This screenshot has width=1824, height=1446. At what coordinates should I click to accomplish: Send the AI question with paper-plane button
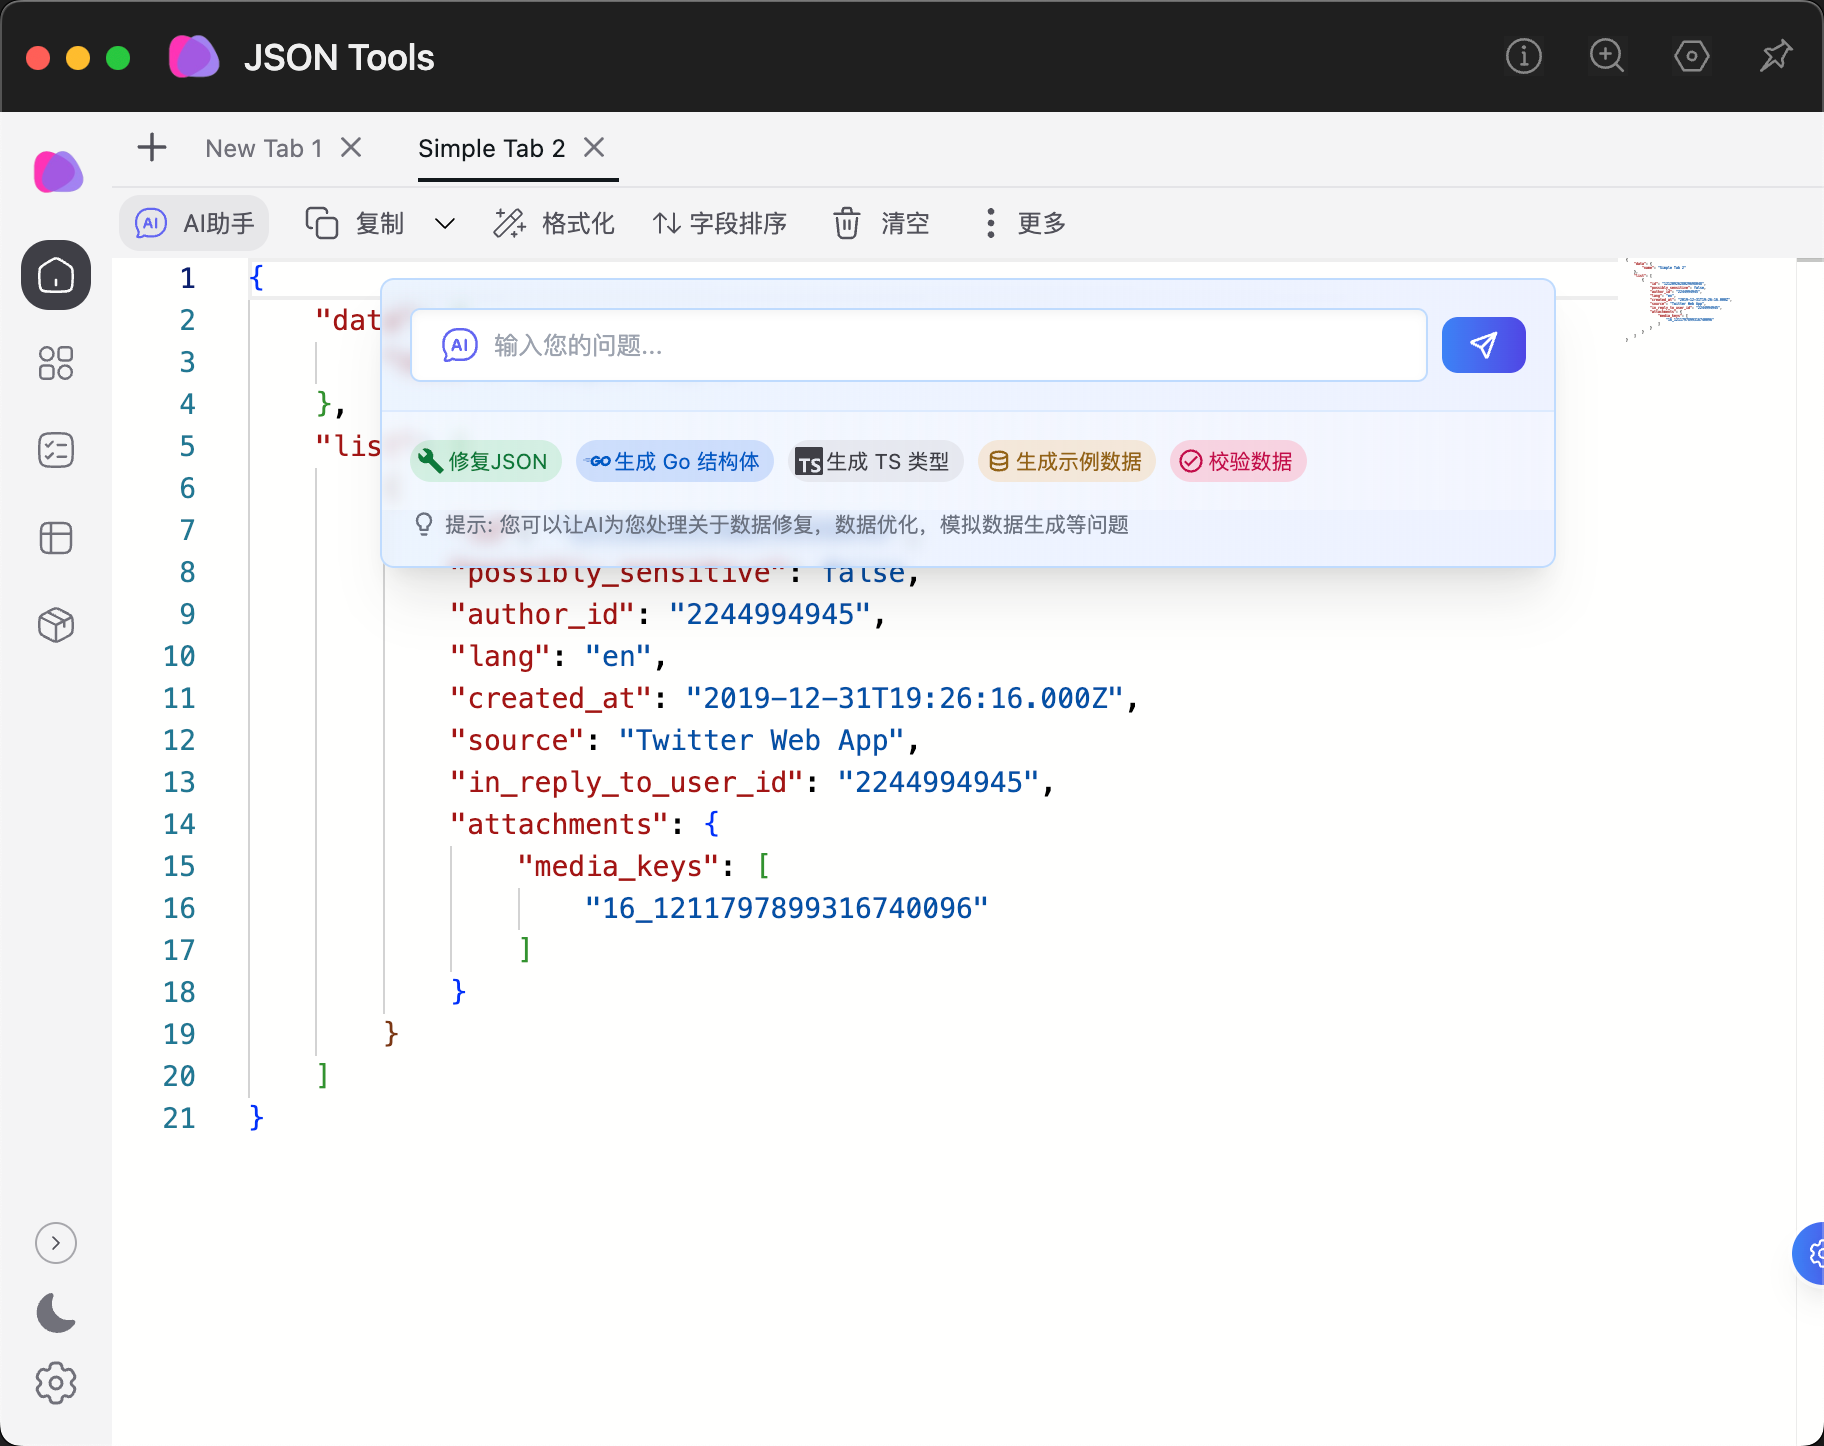[1483, 345]
